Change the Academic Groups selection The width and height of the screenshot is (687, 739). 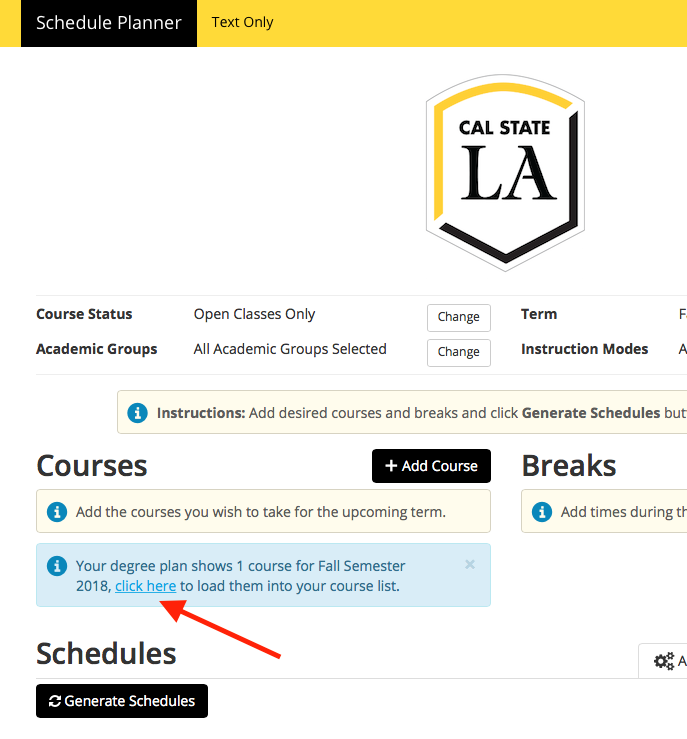[x=458, y=353]
